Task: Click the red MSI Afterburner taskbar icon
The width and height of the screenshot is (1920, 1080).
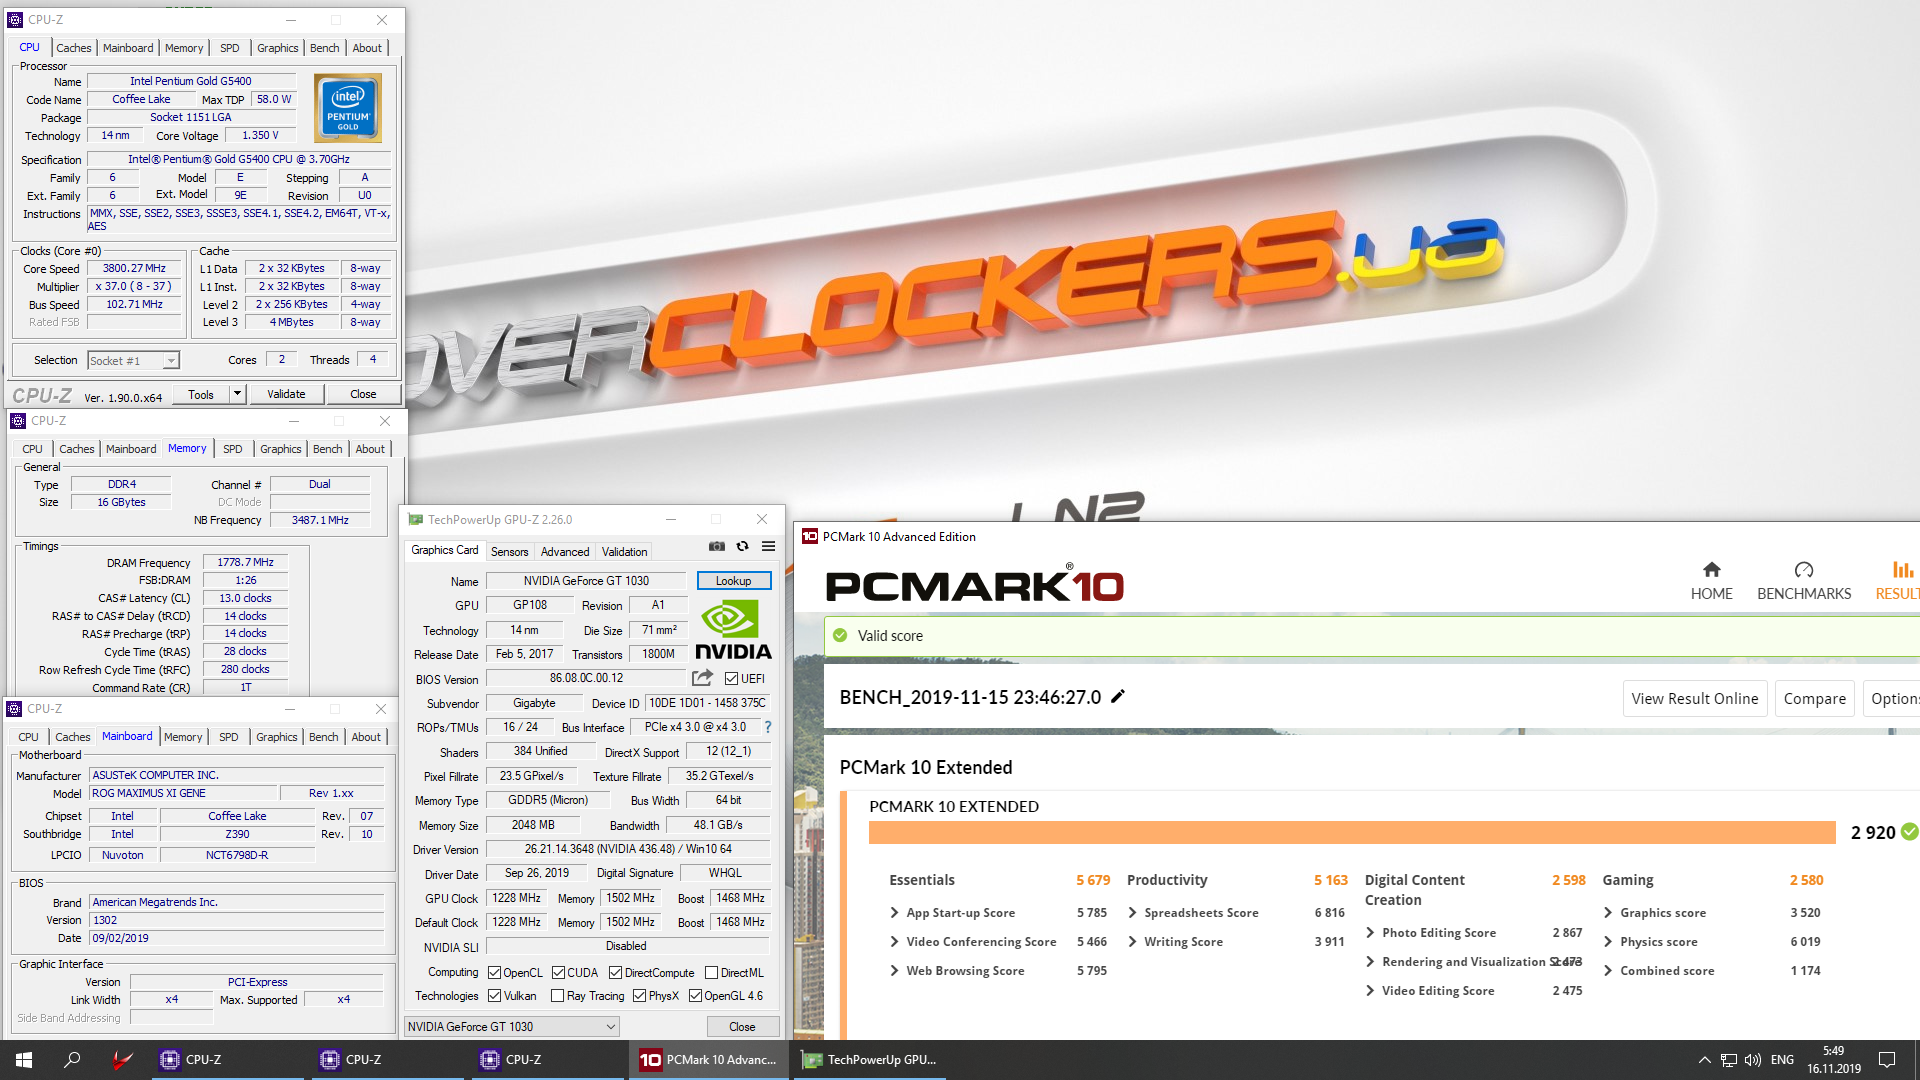Action: point(122,1060)
